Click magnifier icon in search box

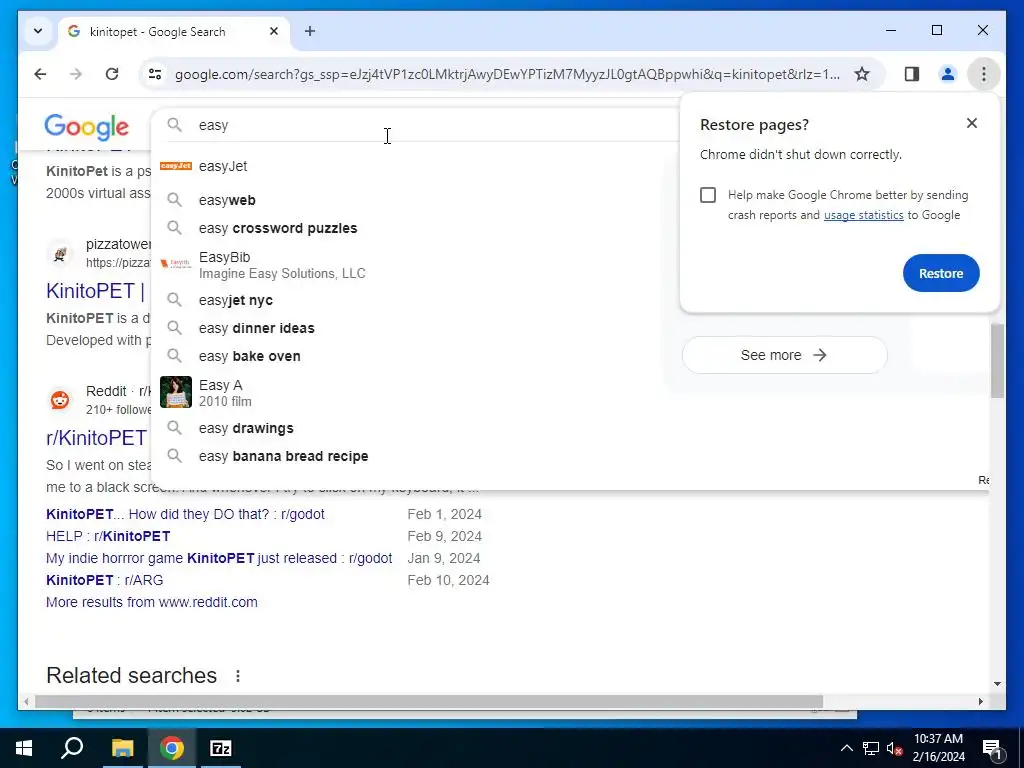pyautogui.click(x=174, y=125)
